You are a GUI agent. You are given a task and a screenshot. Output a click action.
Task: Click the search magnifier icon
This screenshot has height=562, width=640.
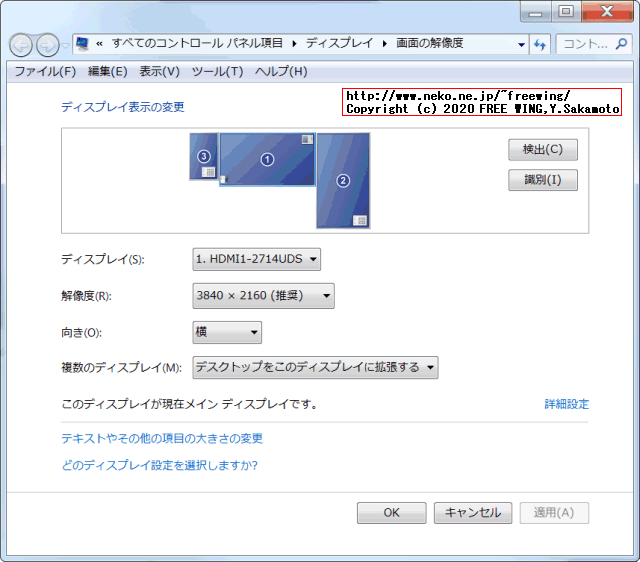(622, 43)
